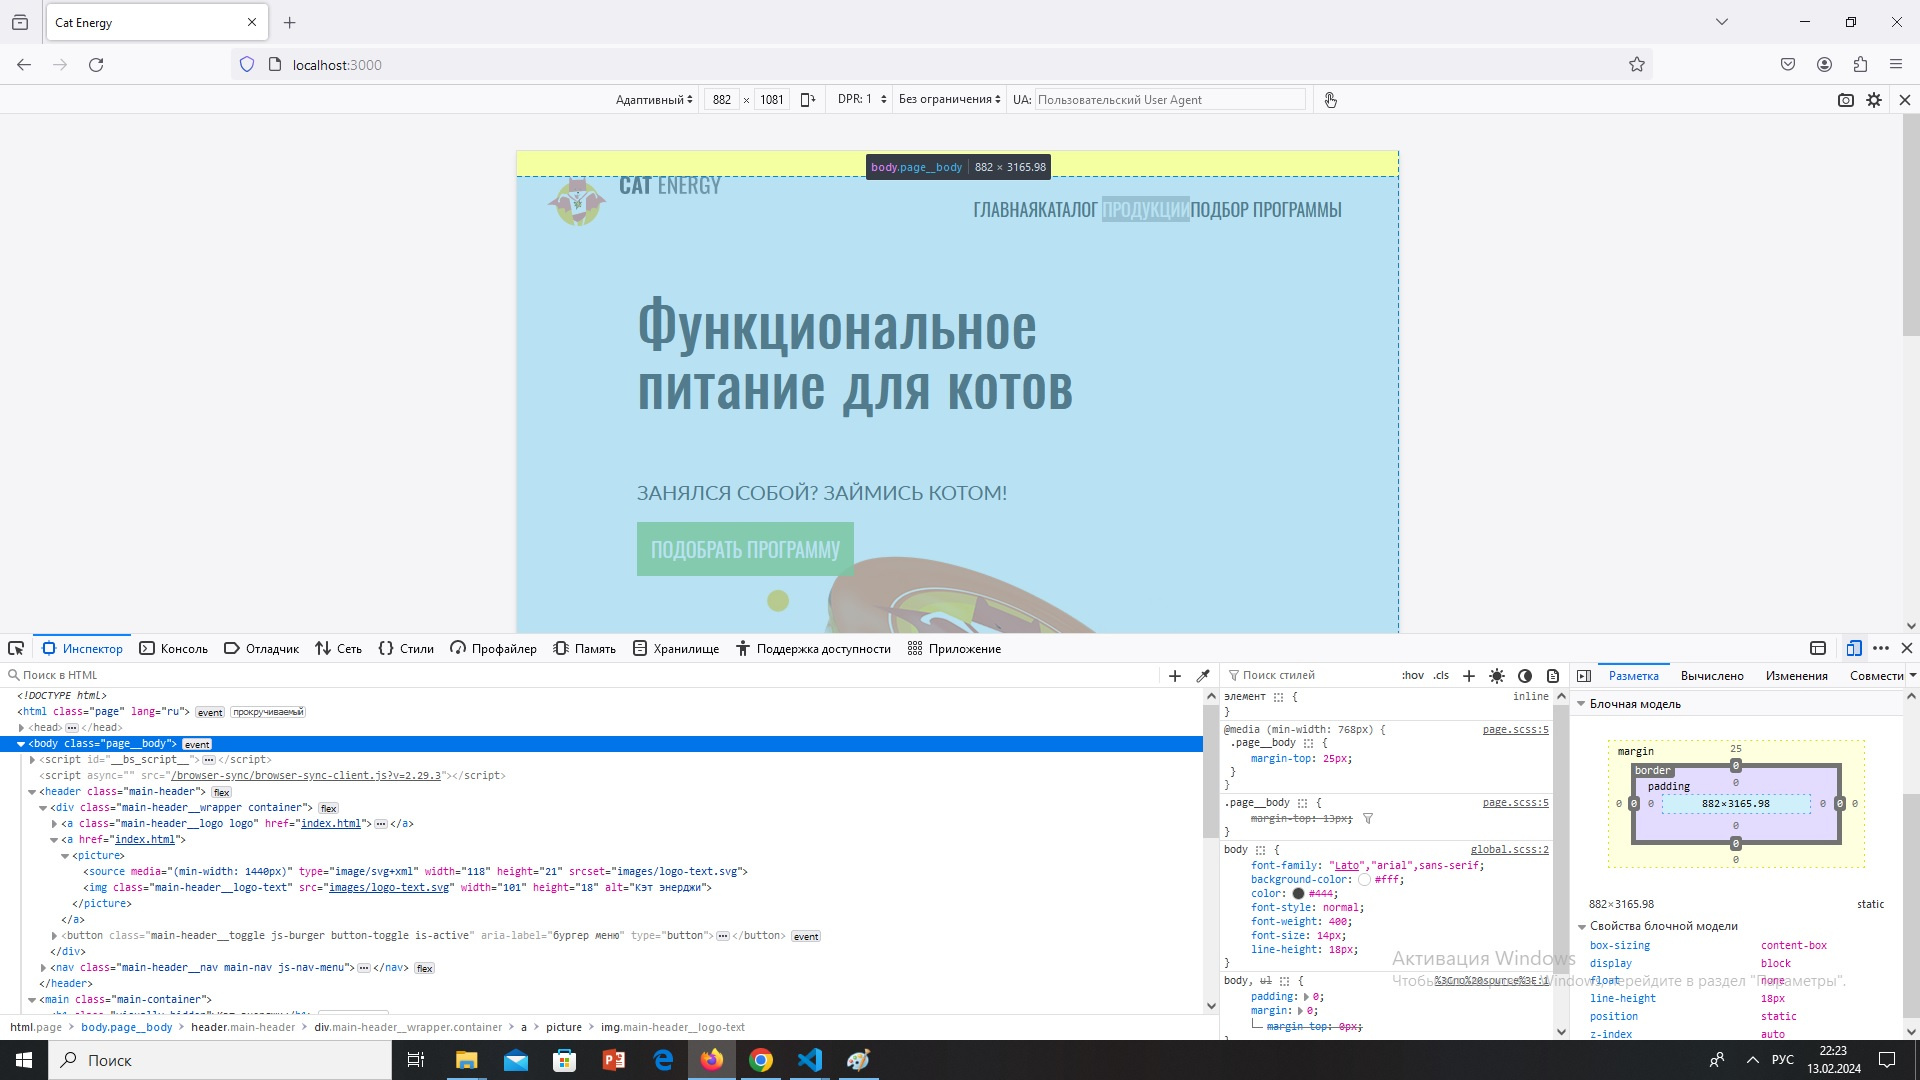Expand the __bs_script__ script node
This screenshot has width=1920, height=1080.
(32, 760)
